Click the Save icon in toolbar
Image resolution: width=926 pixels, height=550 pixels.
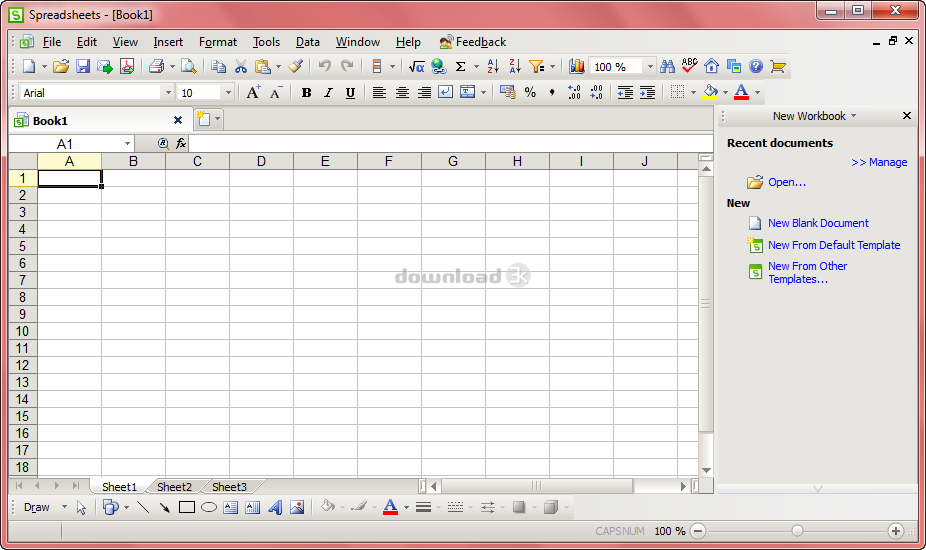pyautogui.click(x=83, y=67)
